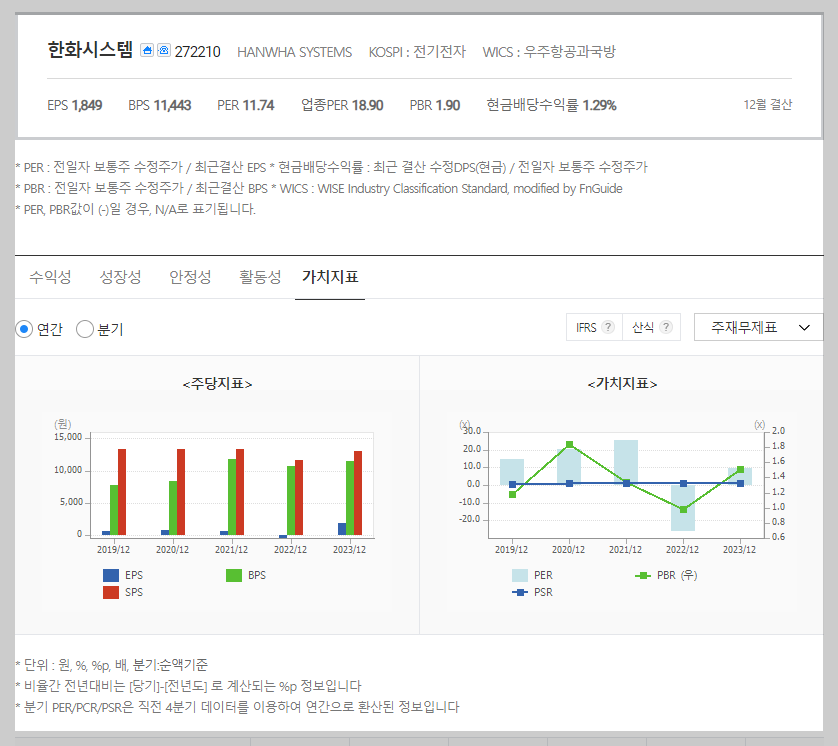
Task: Click WICS : 우주항공과국방 label
Action: [549, 52]
